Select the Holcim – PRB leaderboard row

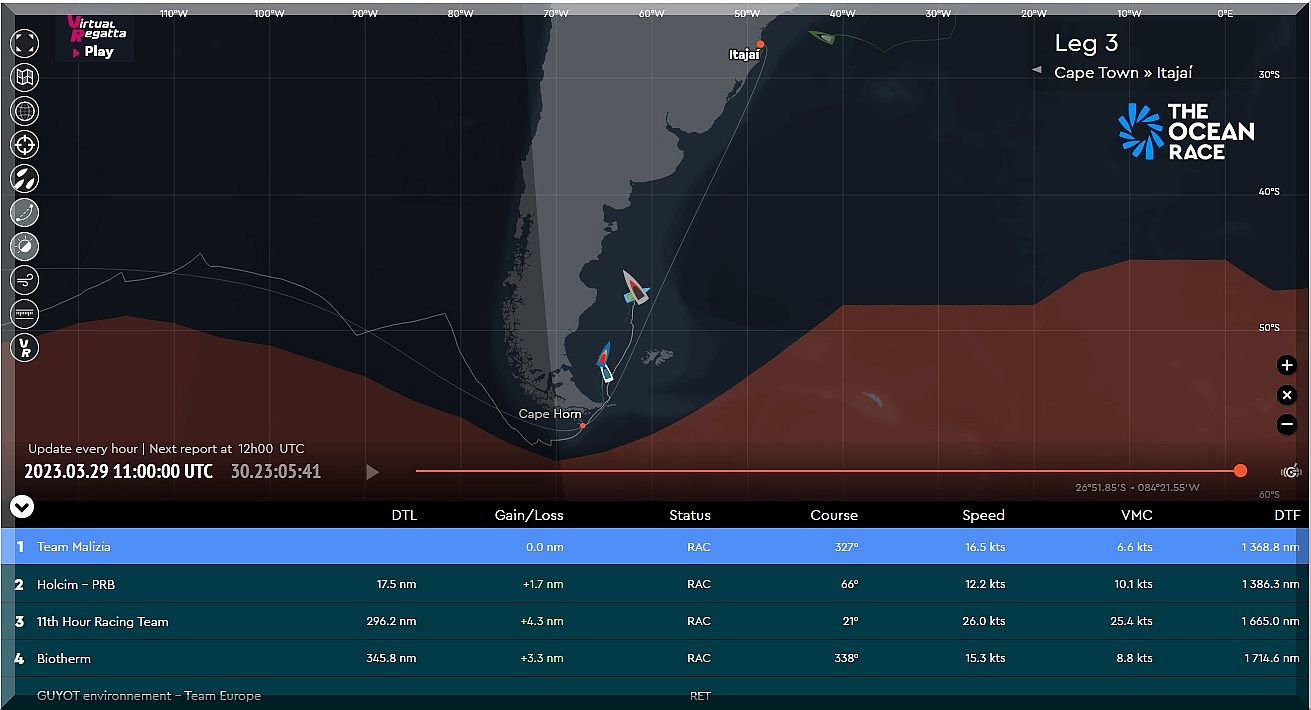pos(655,584)
